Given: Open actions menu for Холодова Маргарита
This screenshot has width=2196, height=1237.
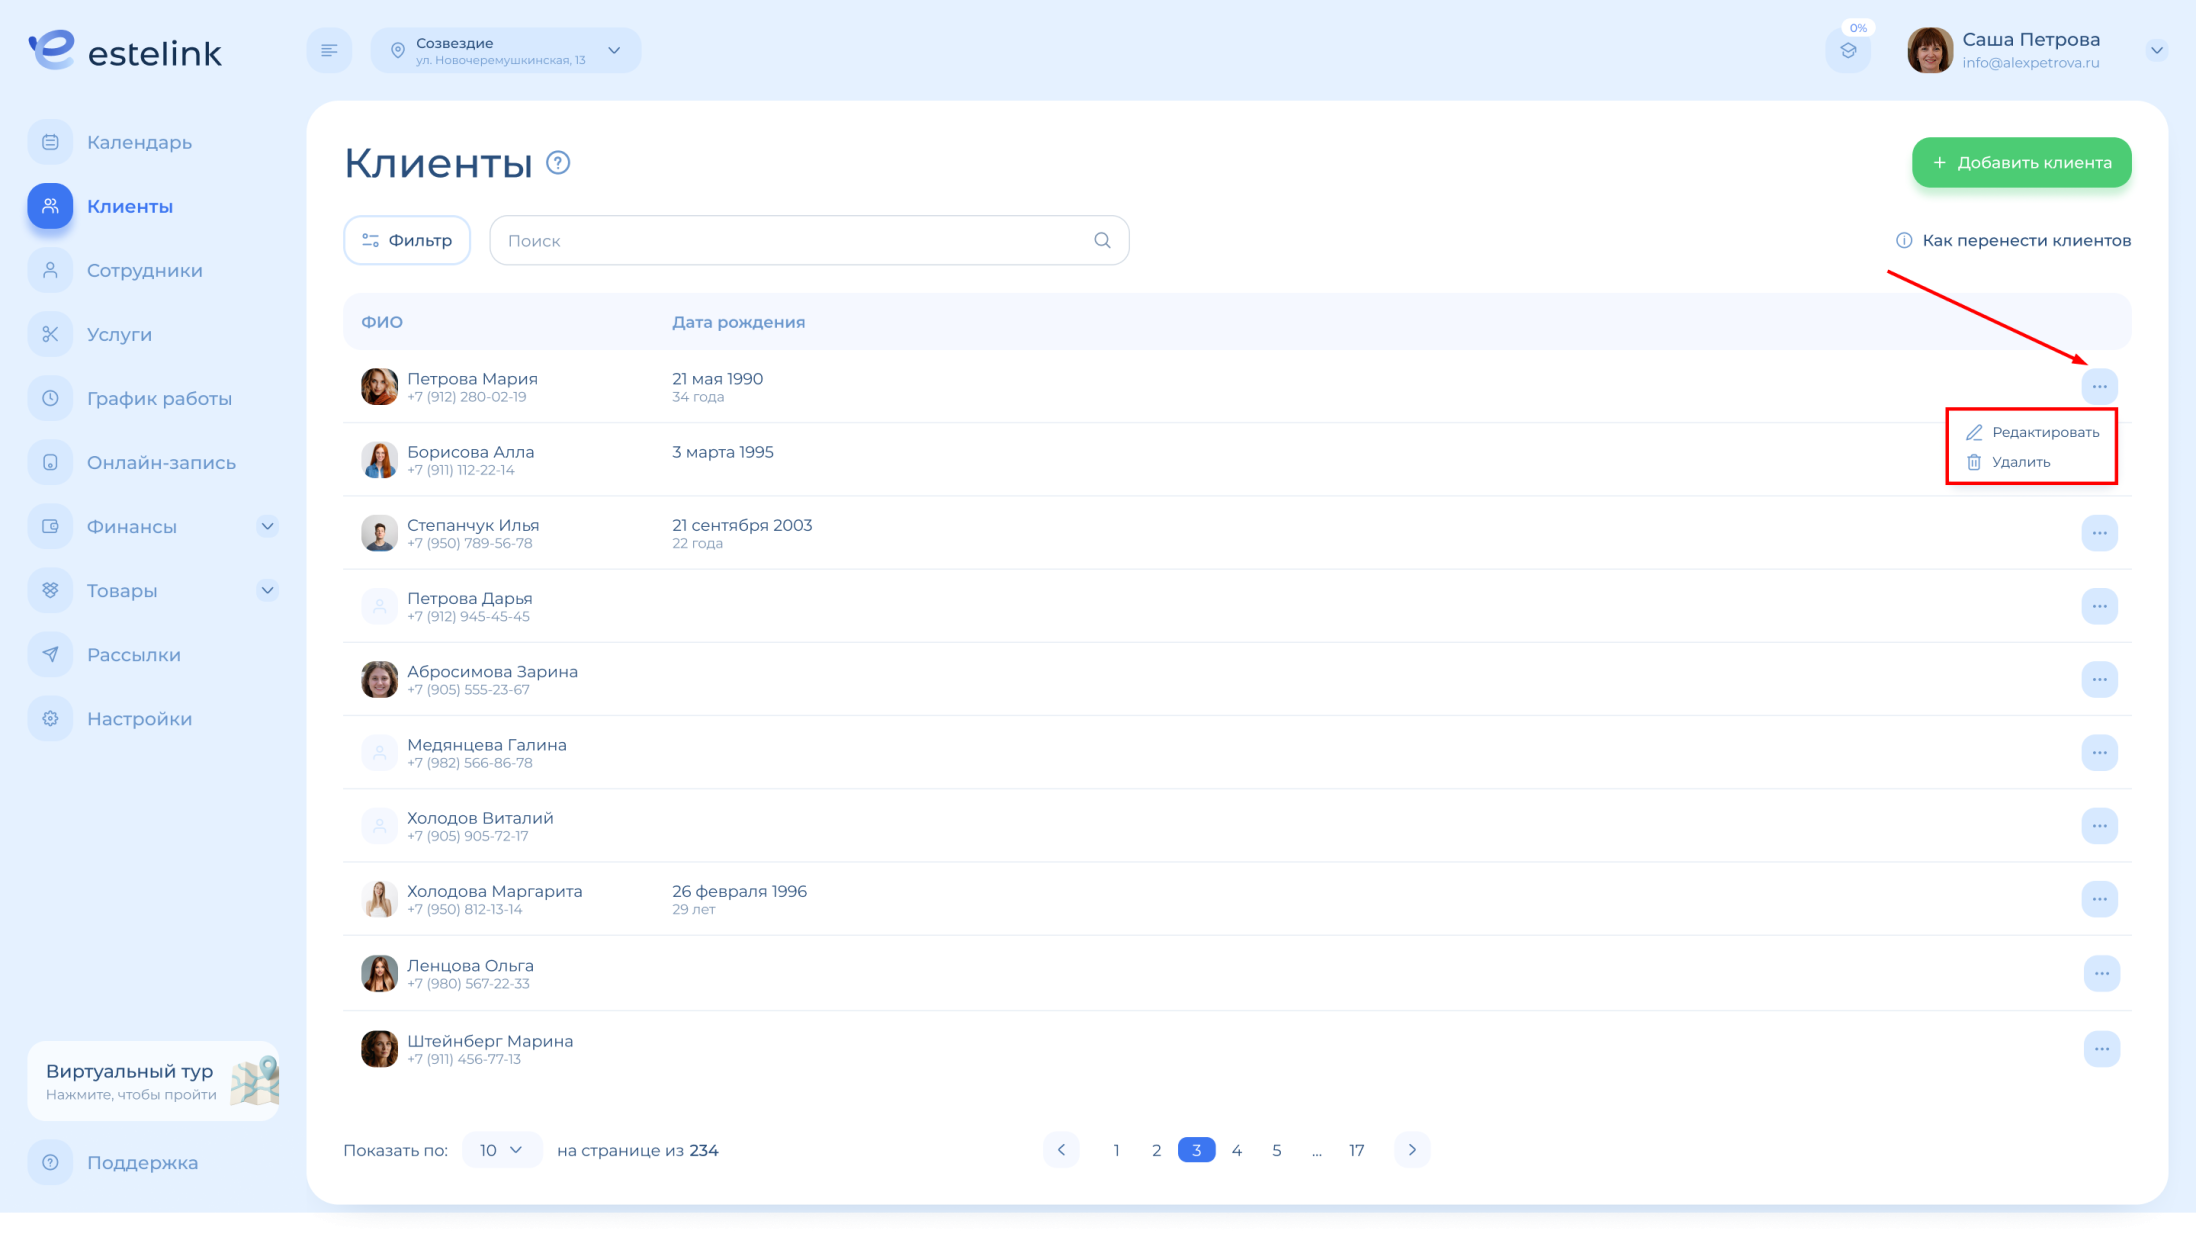Looking at the screenshot, I should [x=2099, y=899].
